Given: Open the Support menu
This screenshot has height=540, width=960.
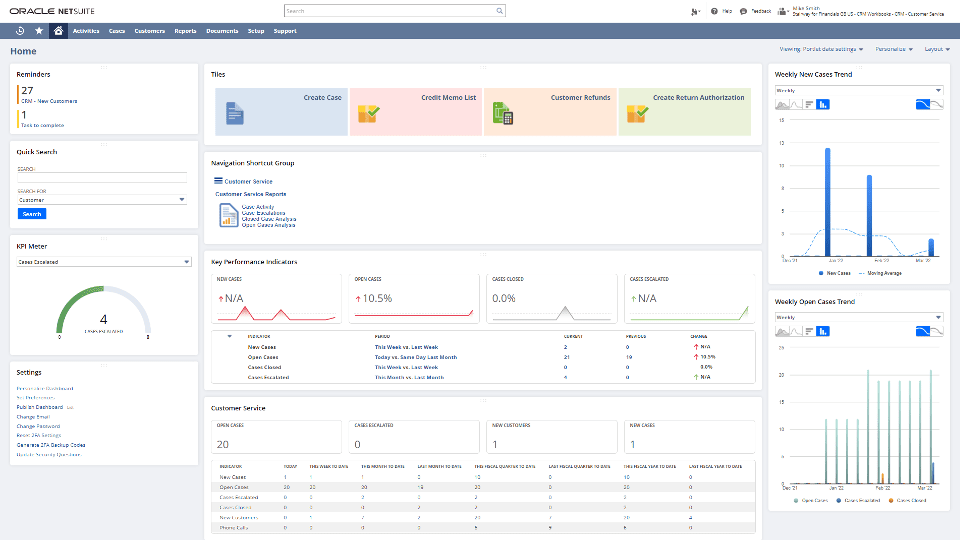Looking at the screenshot, I should (x=285, y=31).
